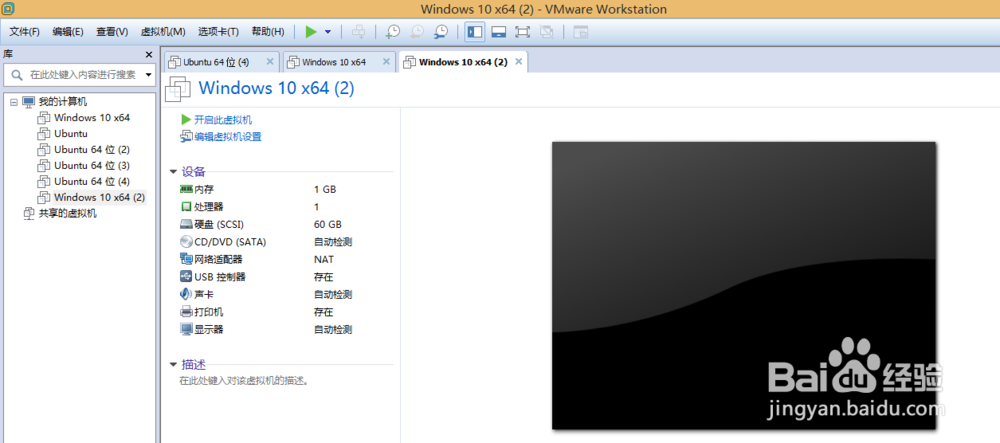Collapse the 我的计算机 tree node
The height and width of the screenshot is (443, 1000).
[x=13, y=102]
